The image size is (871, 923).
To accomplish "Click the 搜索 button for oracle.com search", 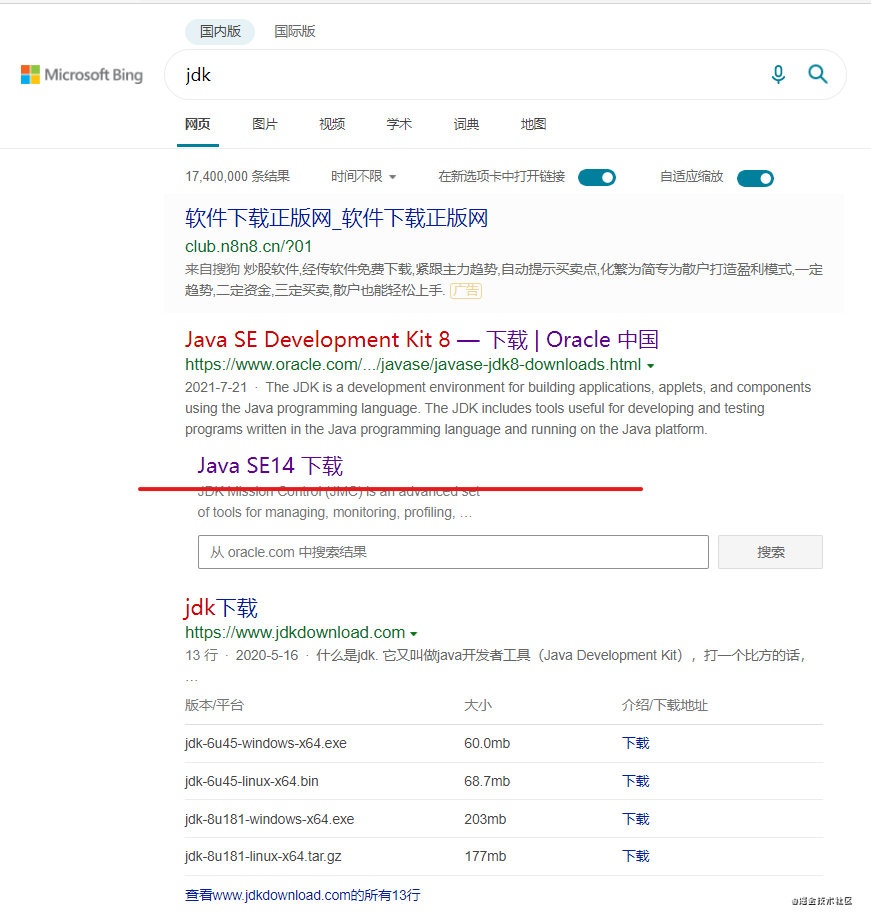I will click(770, 551).
